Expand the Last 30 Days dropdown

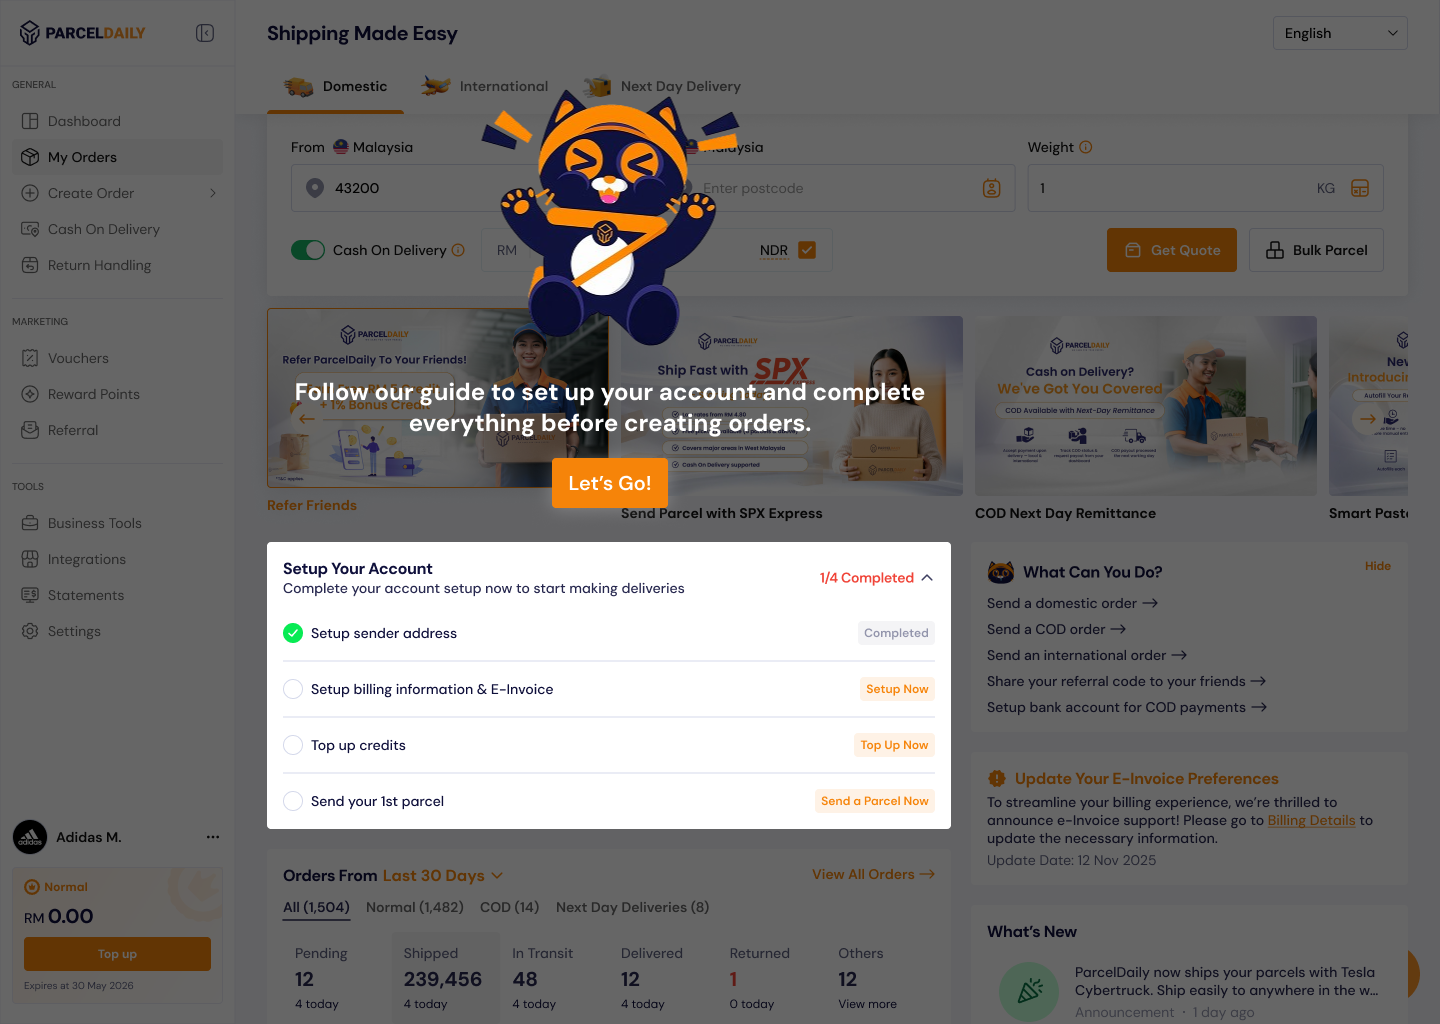click(443, 875)
